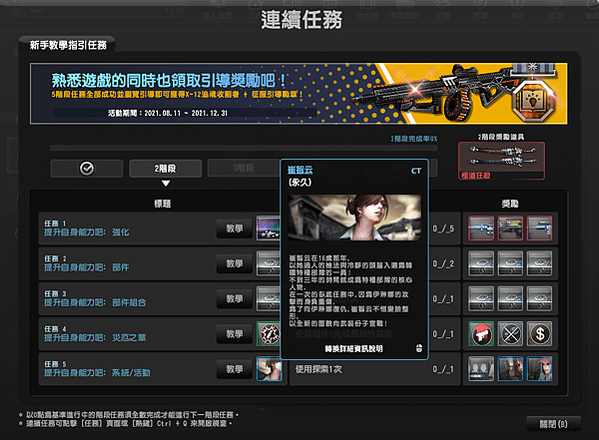599x440 pixels.
Task: Click 教學 button for 任務 2 部件
Action: pos(234,264)
